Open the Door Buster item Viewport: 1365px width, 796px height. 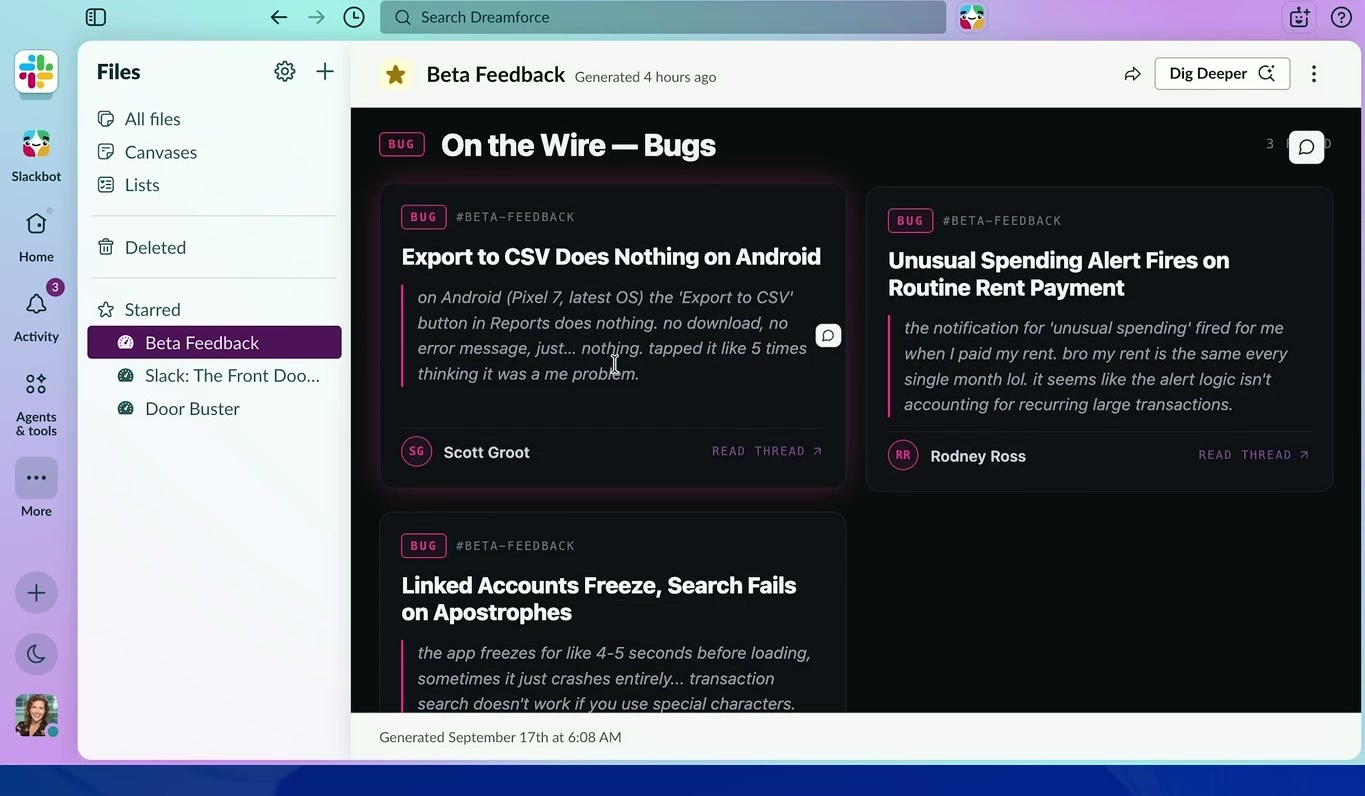pyautogui.click(x=214, y=409)
